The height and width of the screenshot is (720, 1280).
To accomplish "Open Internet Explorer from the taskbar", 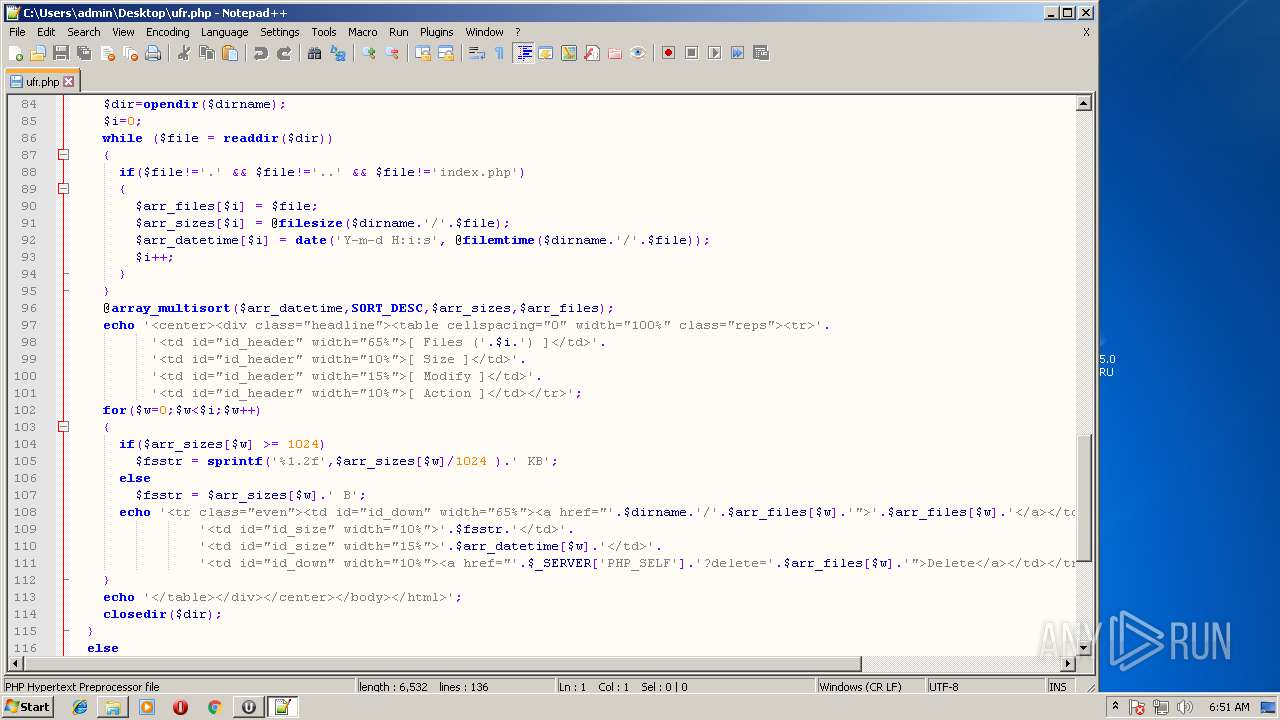I will 80,707.
